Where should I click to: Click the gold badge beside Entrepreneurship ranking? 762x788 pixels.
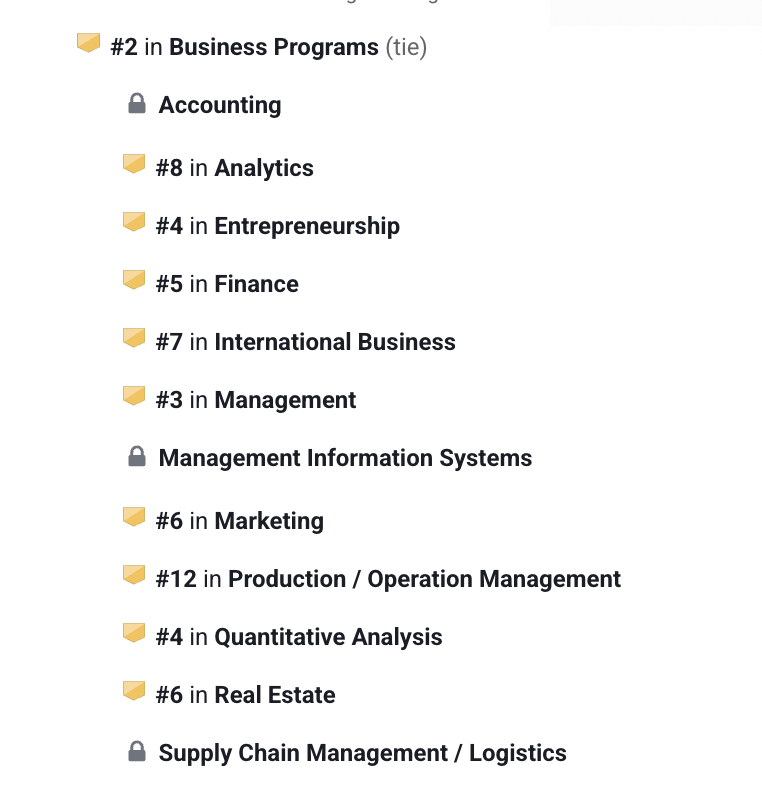[134, 222]
